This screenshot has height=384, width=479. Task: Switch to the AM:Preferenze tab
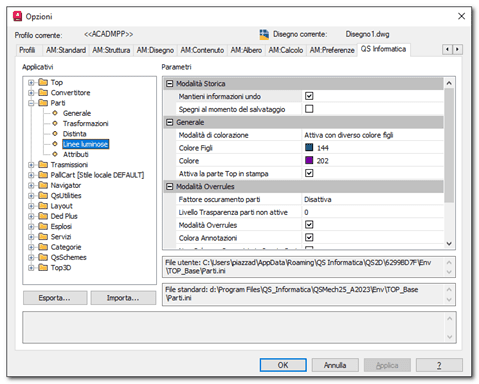(332, 50)
